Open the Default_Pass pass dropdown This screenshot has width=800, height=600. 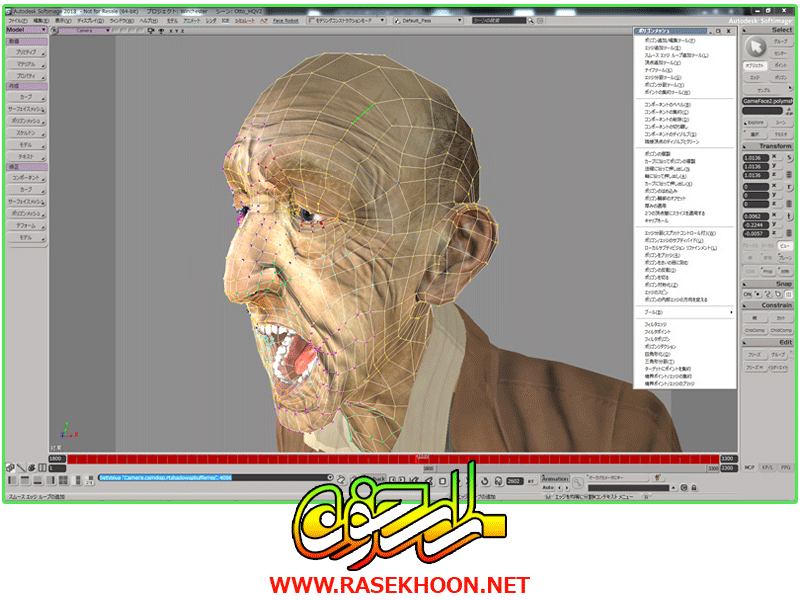pos(428,20)
